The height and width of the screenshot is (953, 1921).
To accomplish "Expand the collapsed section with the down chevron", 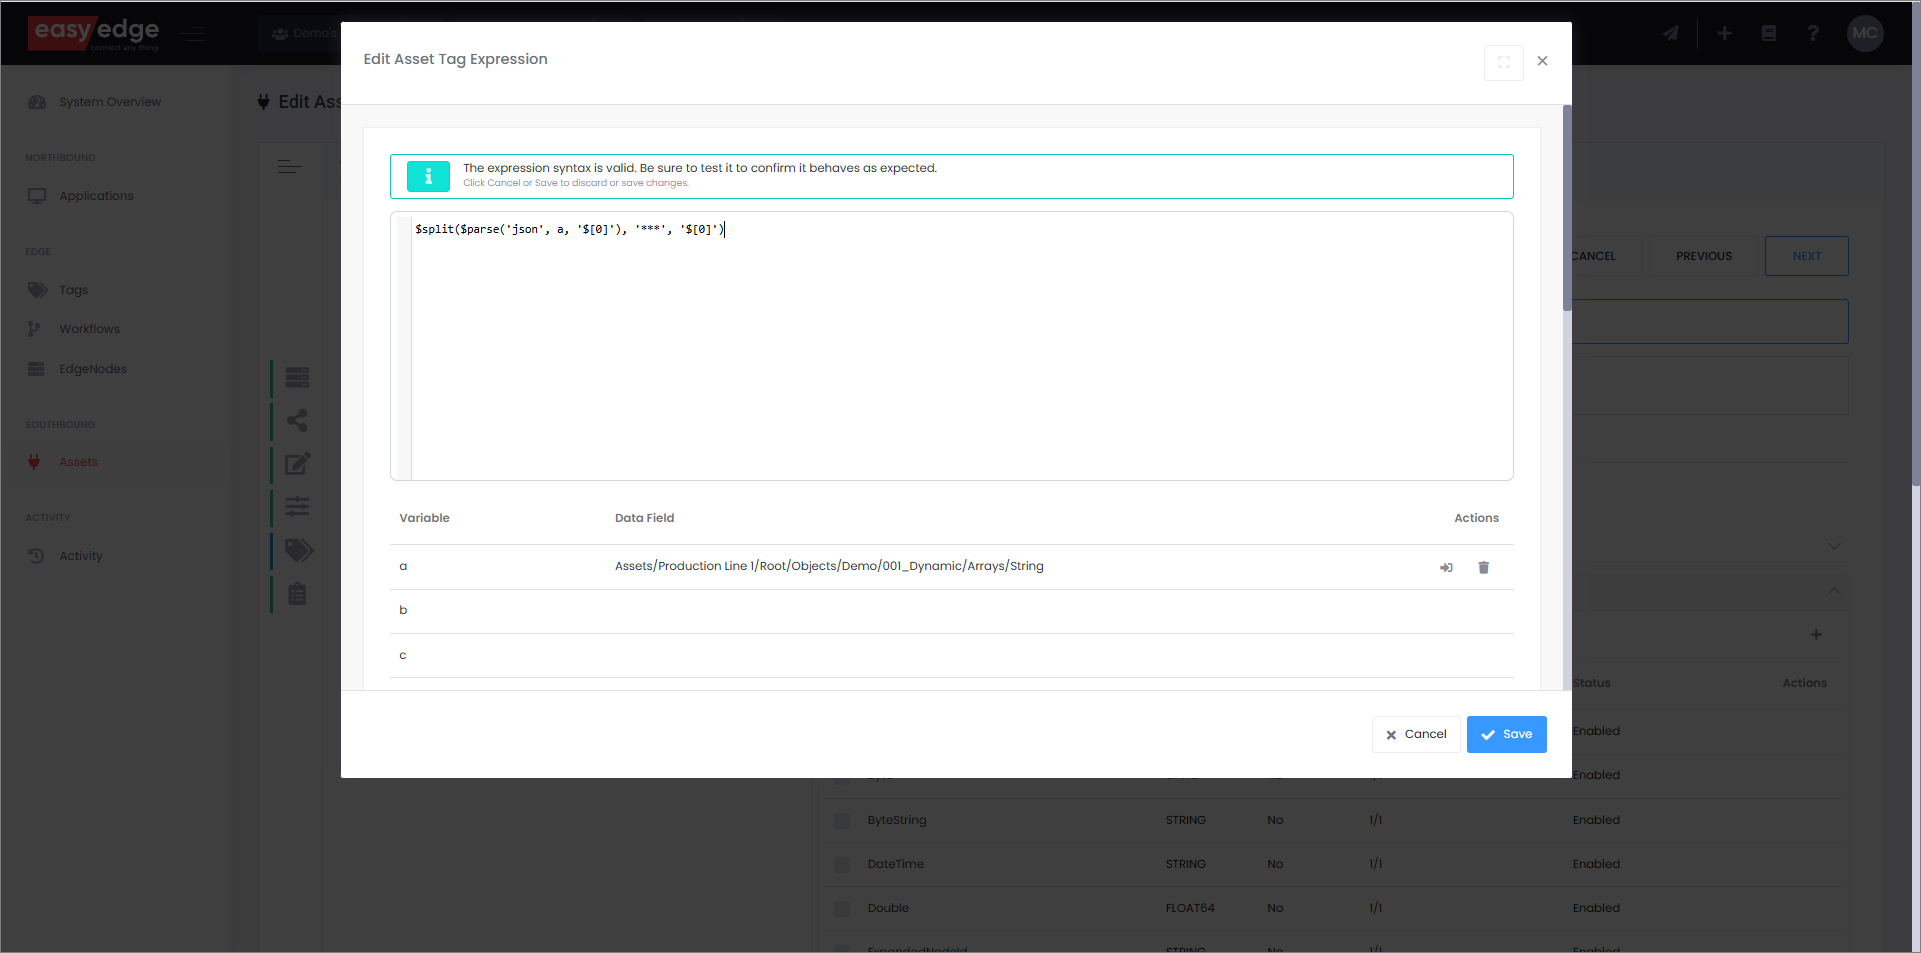I will (1833, 546).
